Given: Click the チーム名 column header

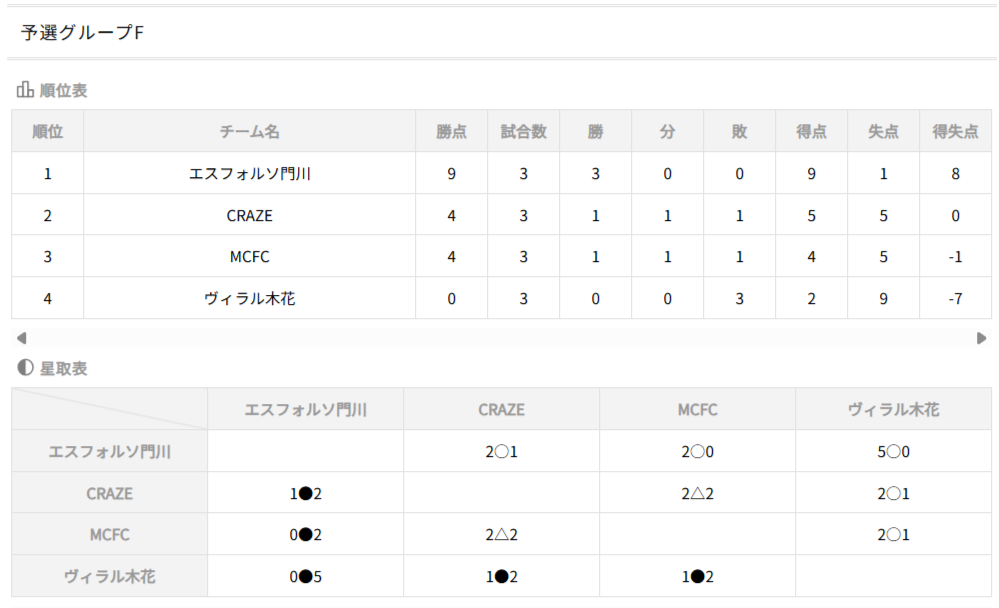Looking at the screenshot, I should click(249, 131).
